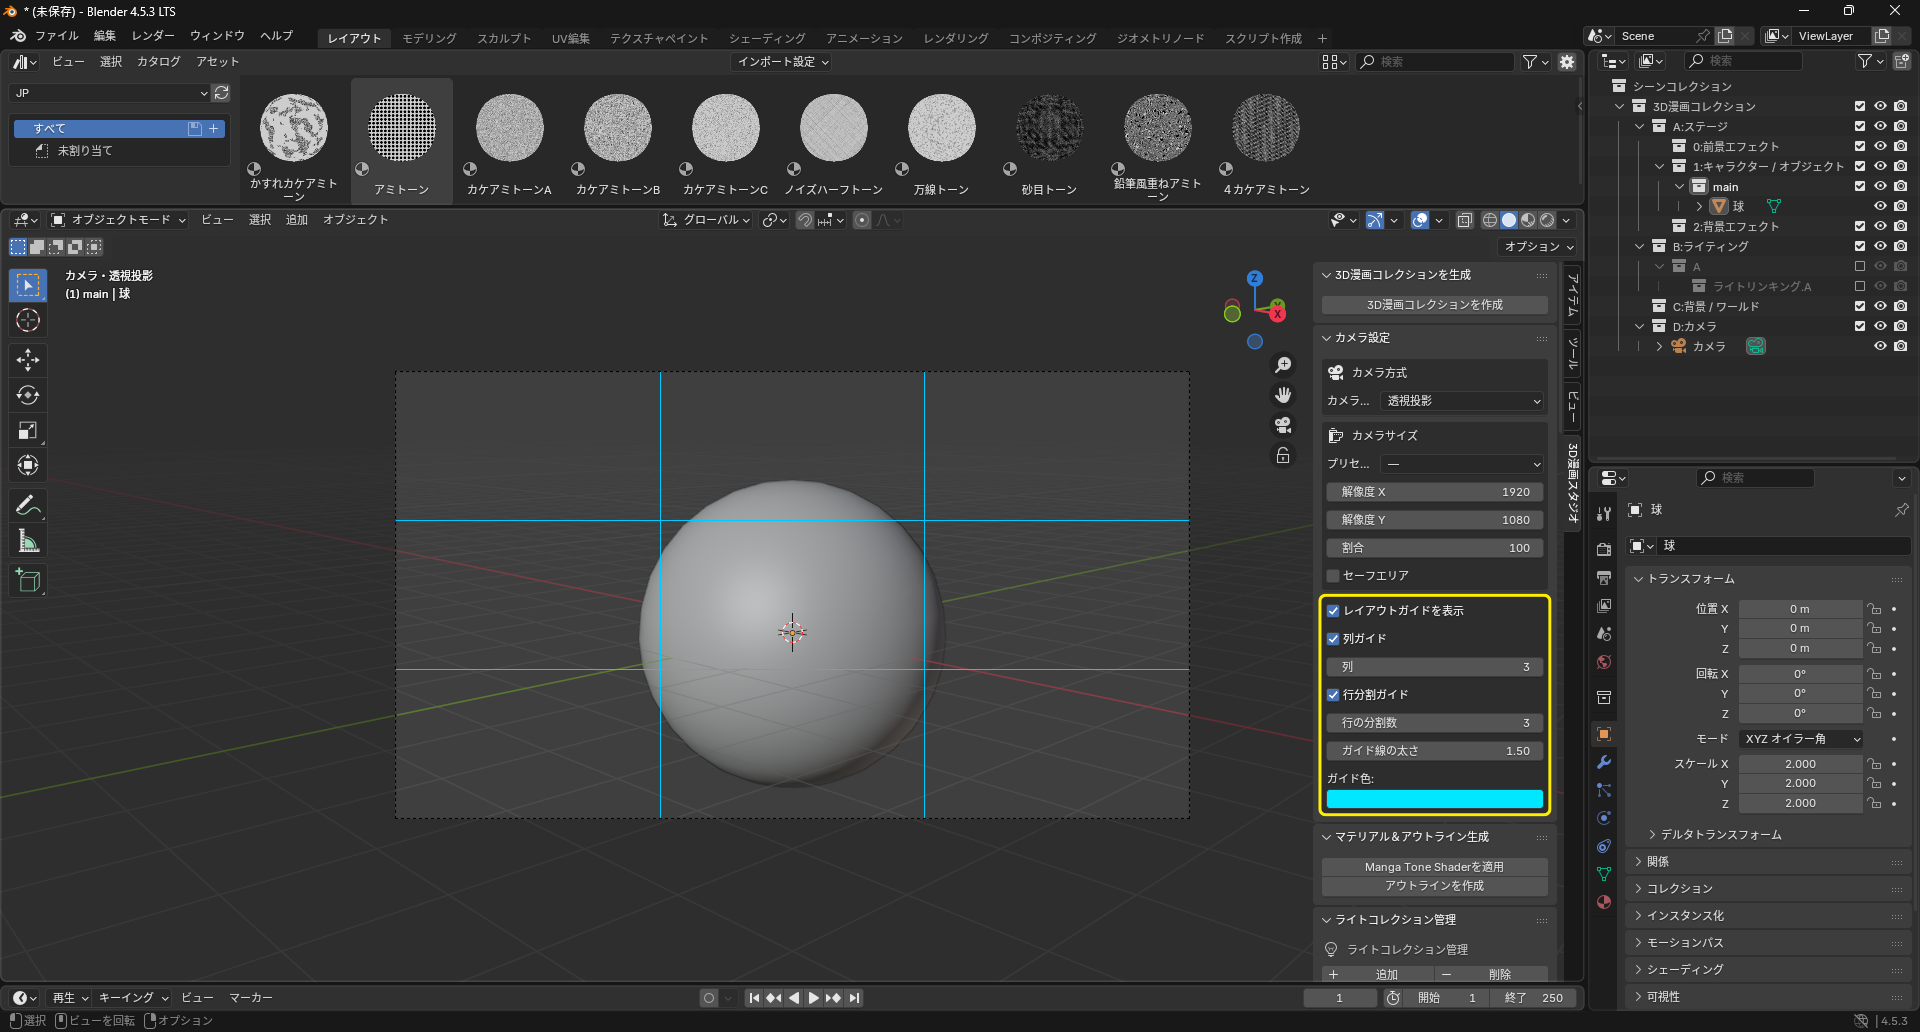The image size is (1920, 1032).
Task: Switch to the ジオメトリノード workspace tab
Action: 1160,38
